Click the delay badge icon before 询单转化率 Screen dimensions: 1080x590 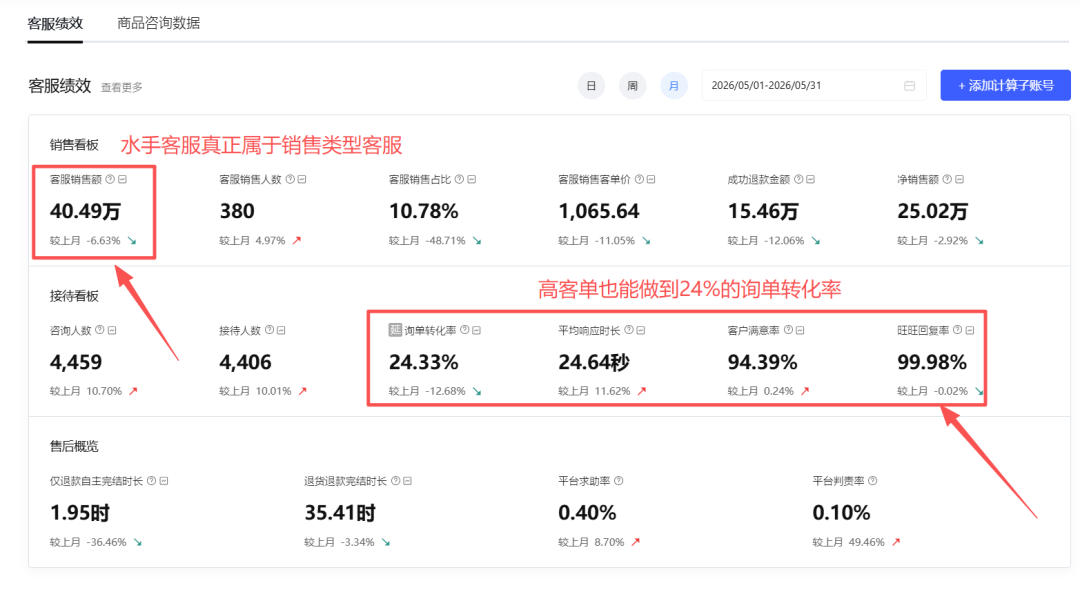tap(395, 330)
